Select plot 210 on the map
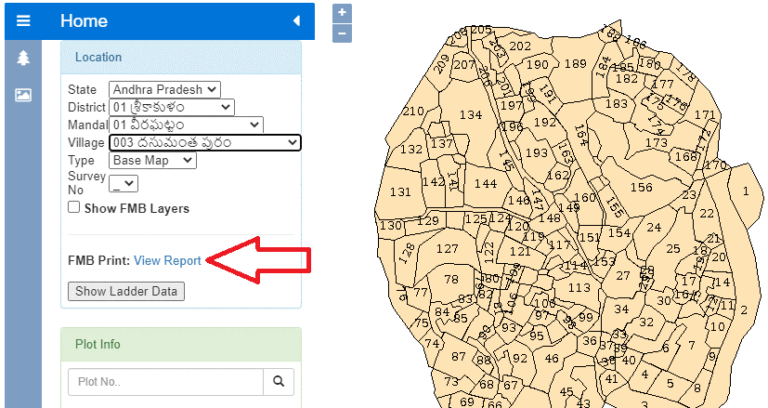The height and width of the screenshot is (408, 768). click(x=413, y=111)
